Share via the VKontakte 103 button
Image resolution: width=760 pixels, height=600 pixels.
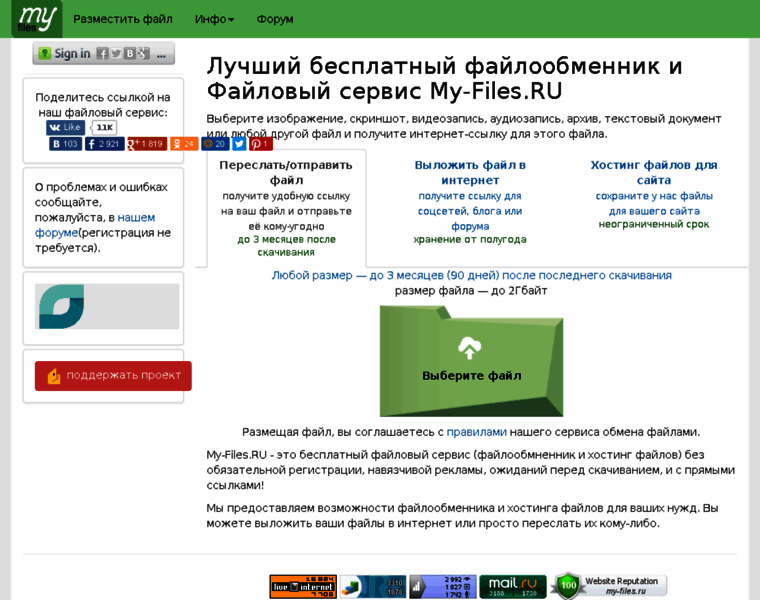click(65, 144)
